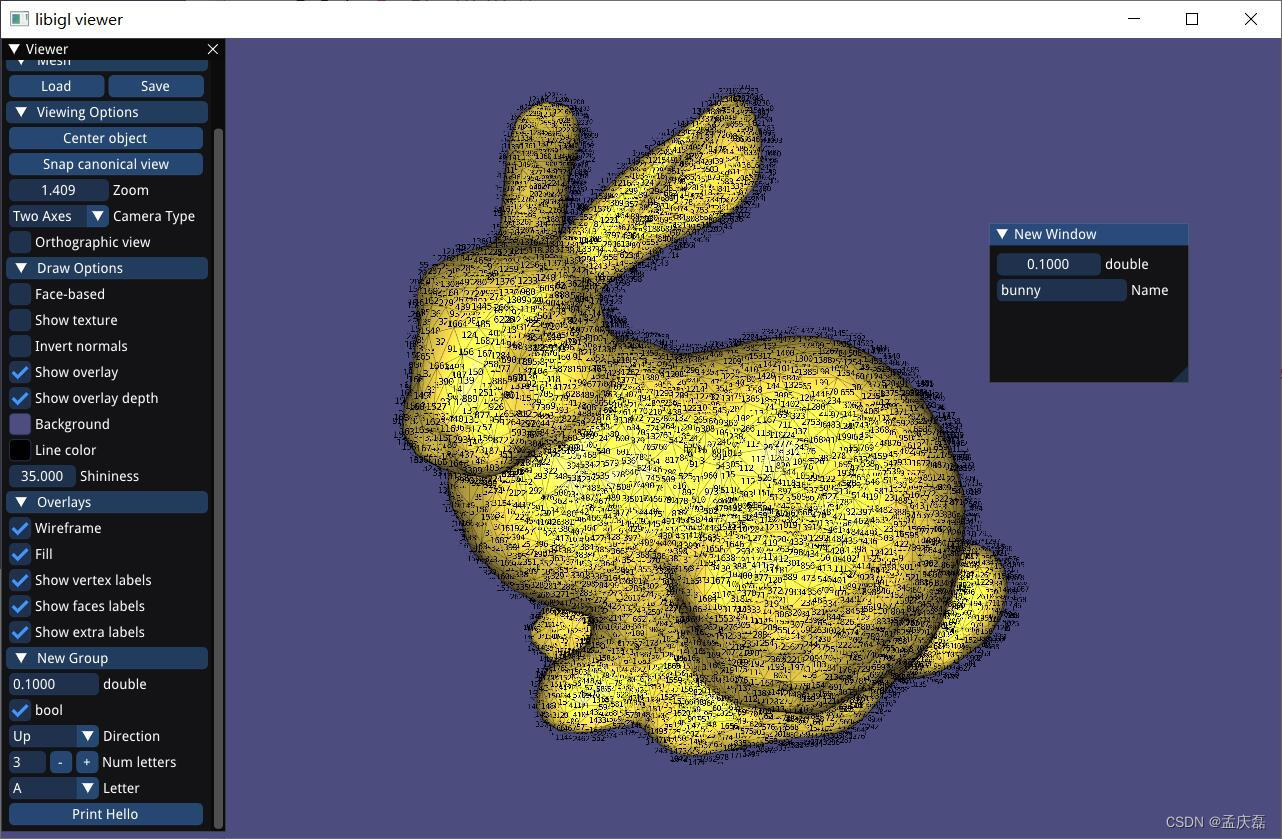Decrease Num letters with minus button
Viewport: 1282px width, 839px height.
click(61, 762)
